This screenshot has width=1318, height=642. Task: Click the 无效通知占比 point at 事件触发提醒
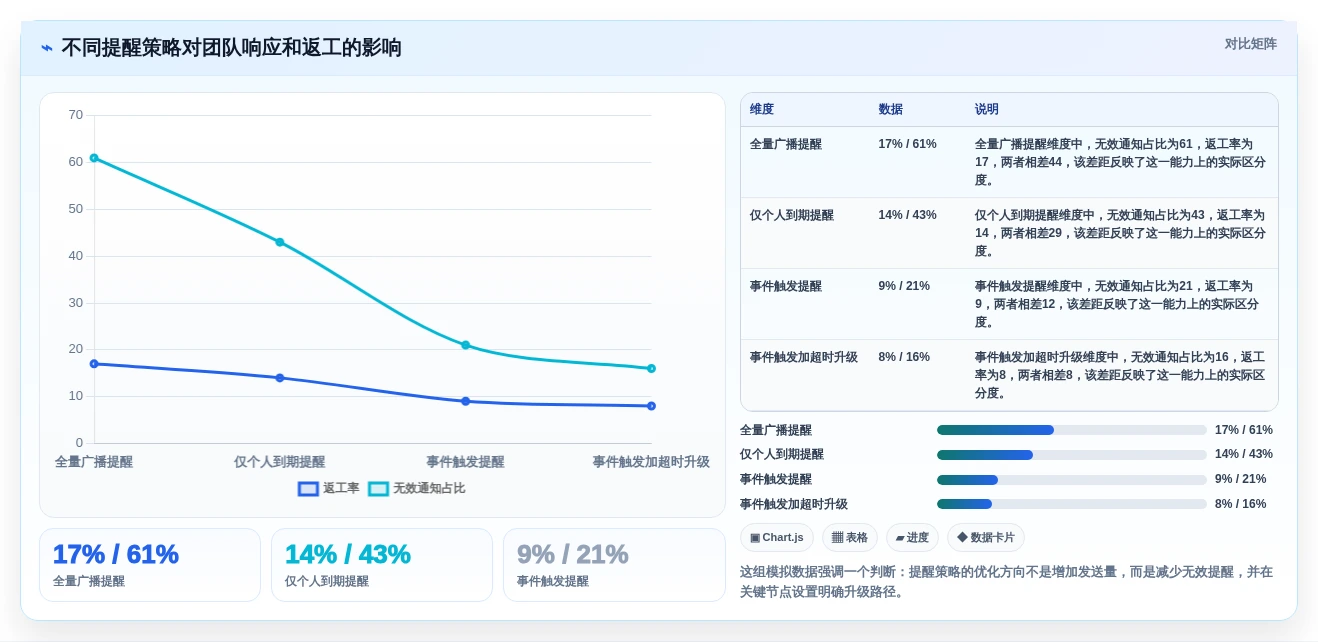(x=465, y=345)
